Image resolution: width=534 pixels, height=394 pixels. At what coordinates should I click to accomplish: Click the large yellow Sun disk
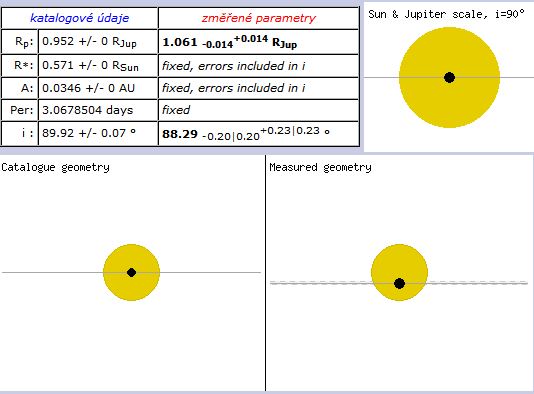450,77
